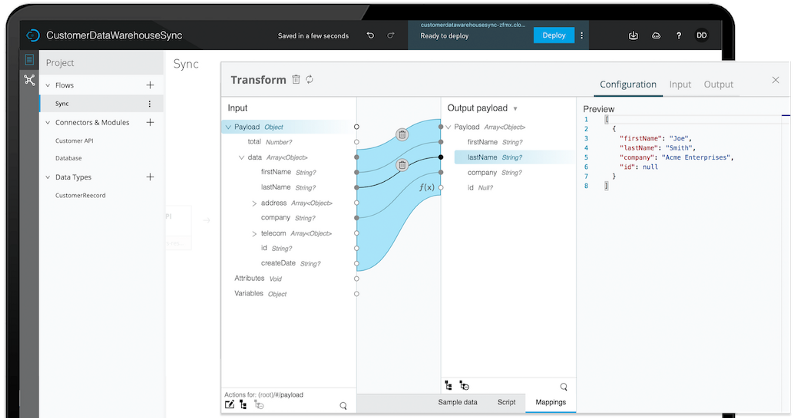Click the Project panel header

(102, 63)
